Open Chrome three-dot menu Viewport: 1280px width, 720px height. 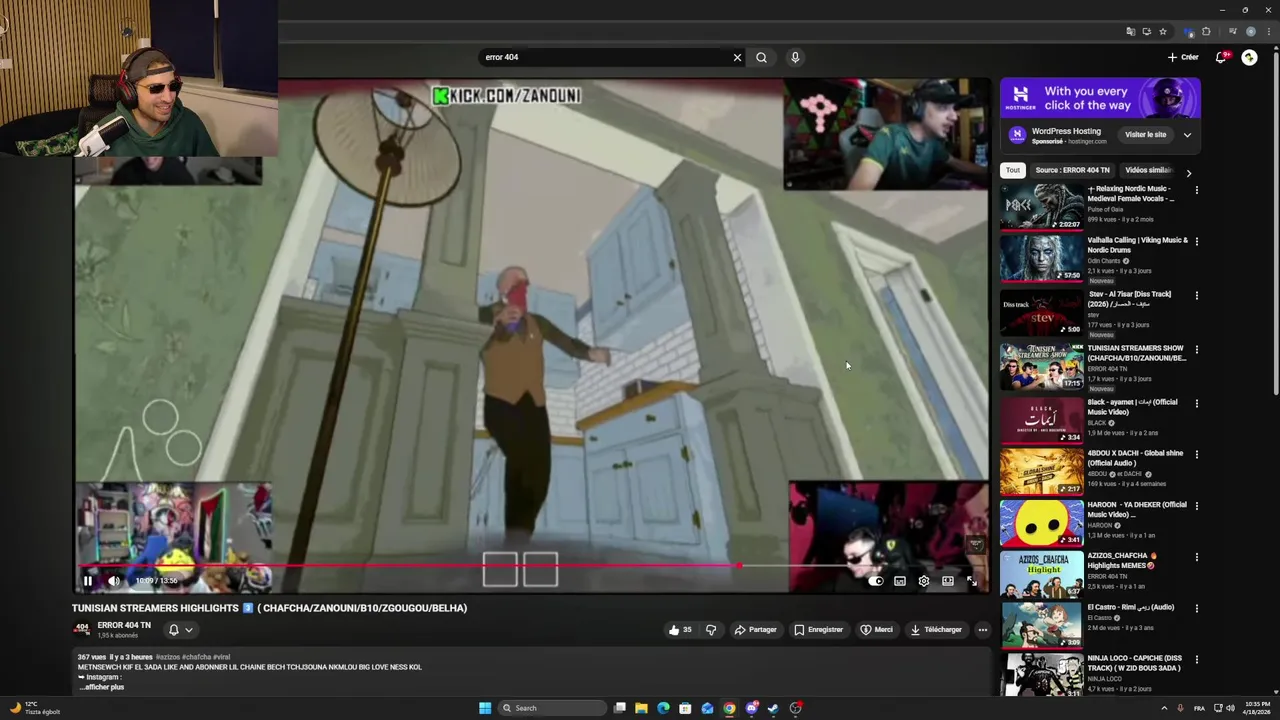1269,32
